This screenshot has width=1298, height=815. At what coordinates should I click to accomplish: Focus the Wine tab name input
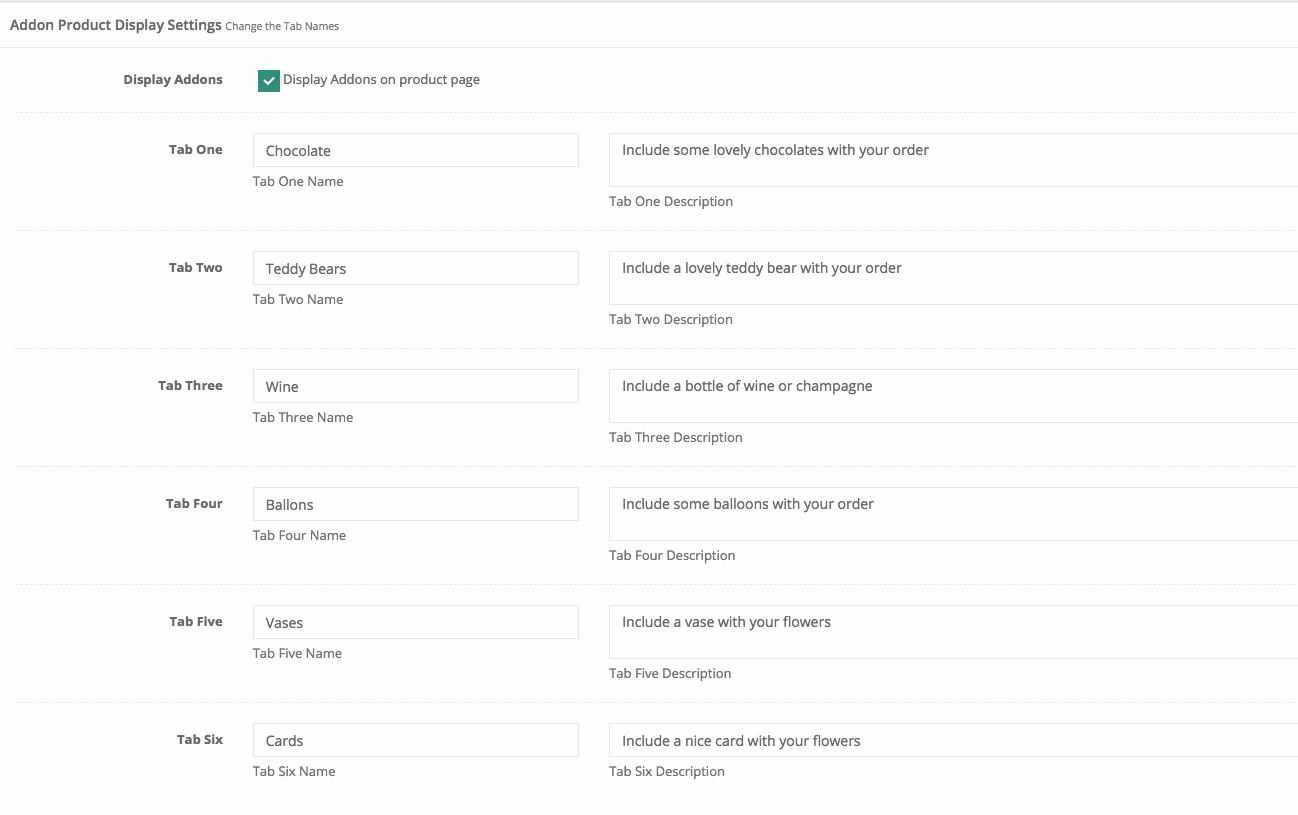click(415, 386)
